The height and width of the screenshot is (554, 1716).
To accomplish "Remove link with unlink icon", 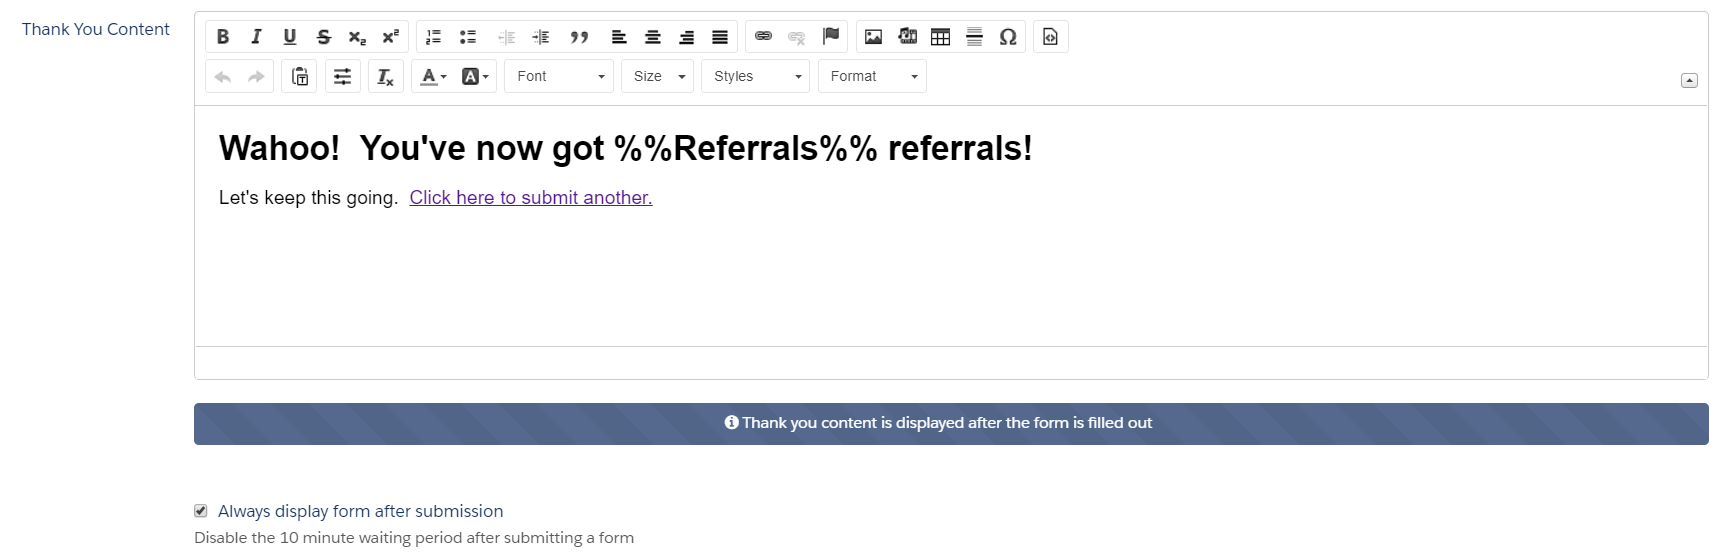I will pyautogui.click(x=797, y=37).
